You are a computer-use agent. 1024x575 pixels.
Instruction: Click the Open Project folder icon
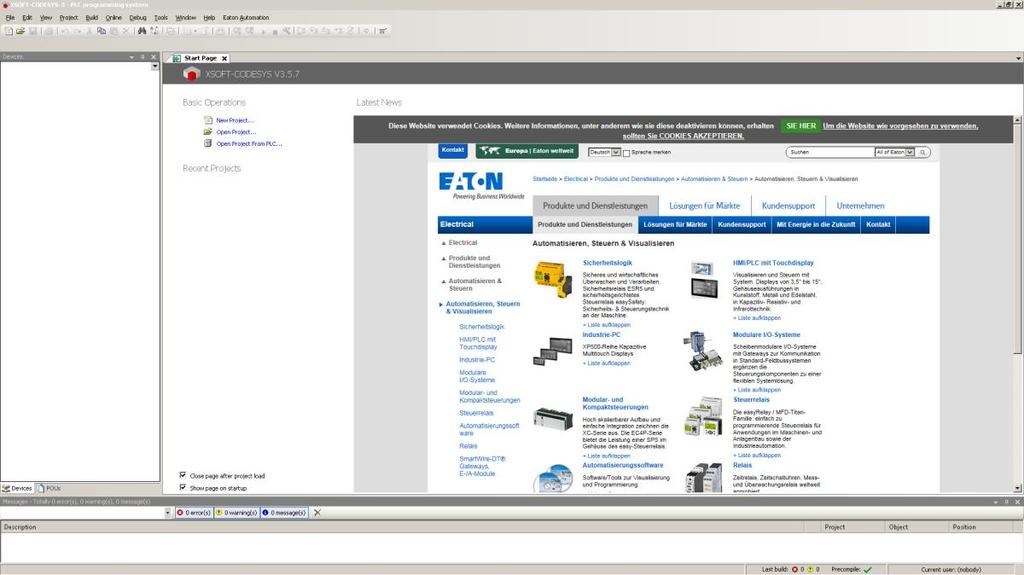[208, 132]
